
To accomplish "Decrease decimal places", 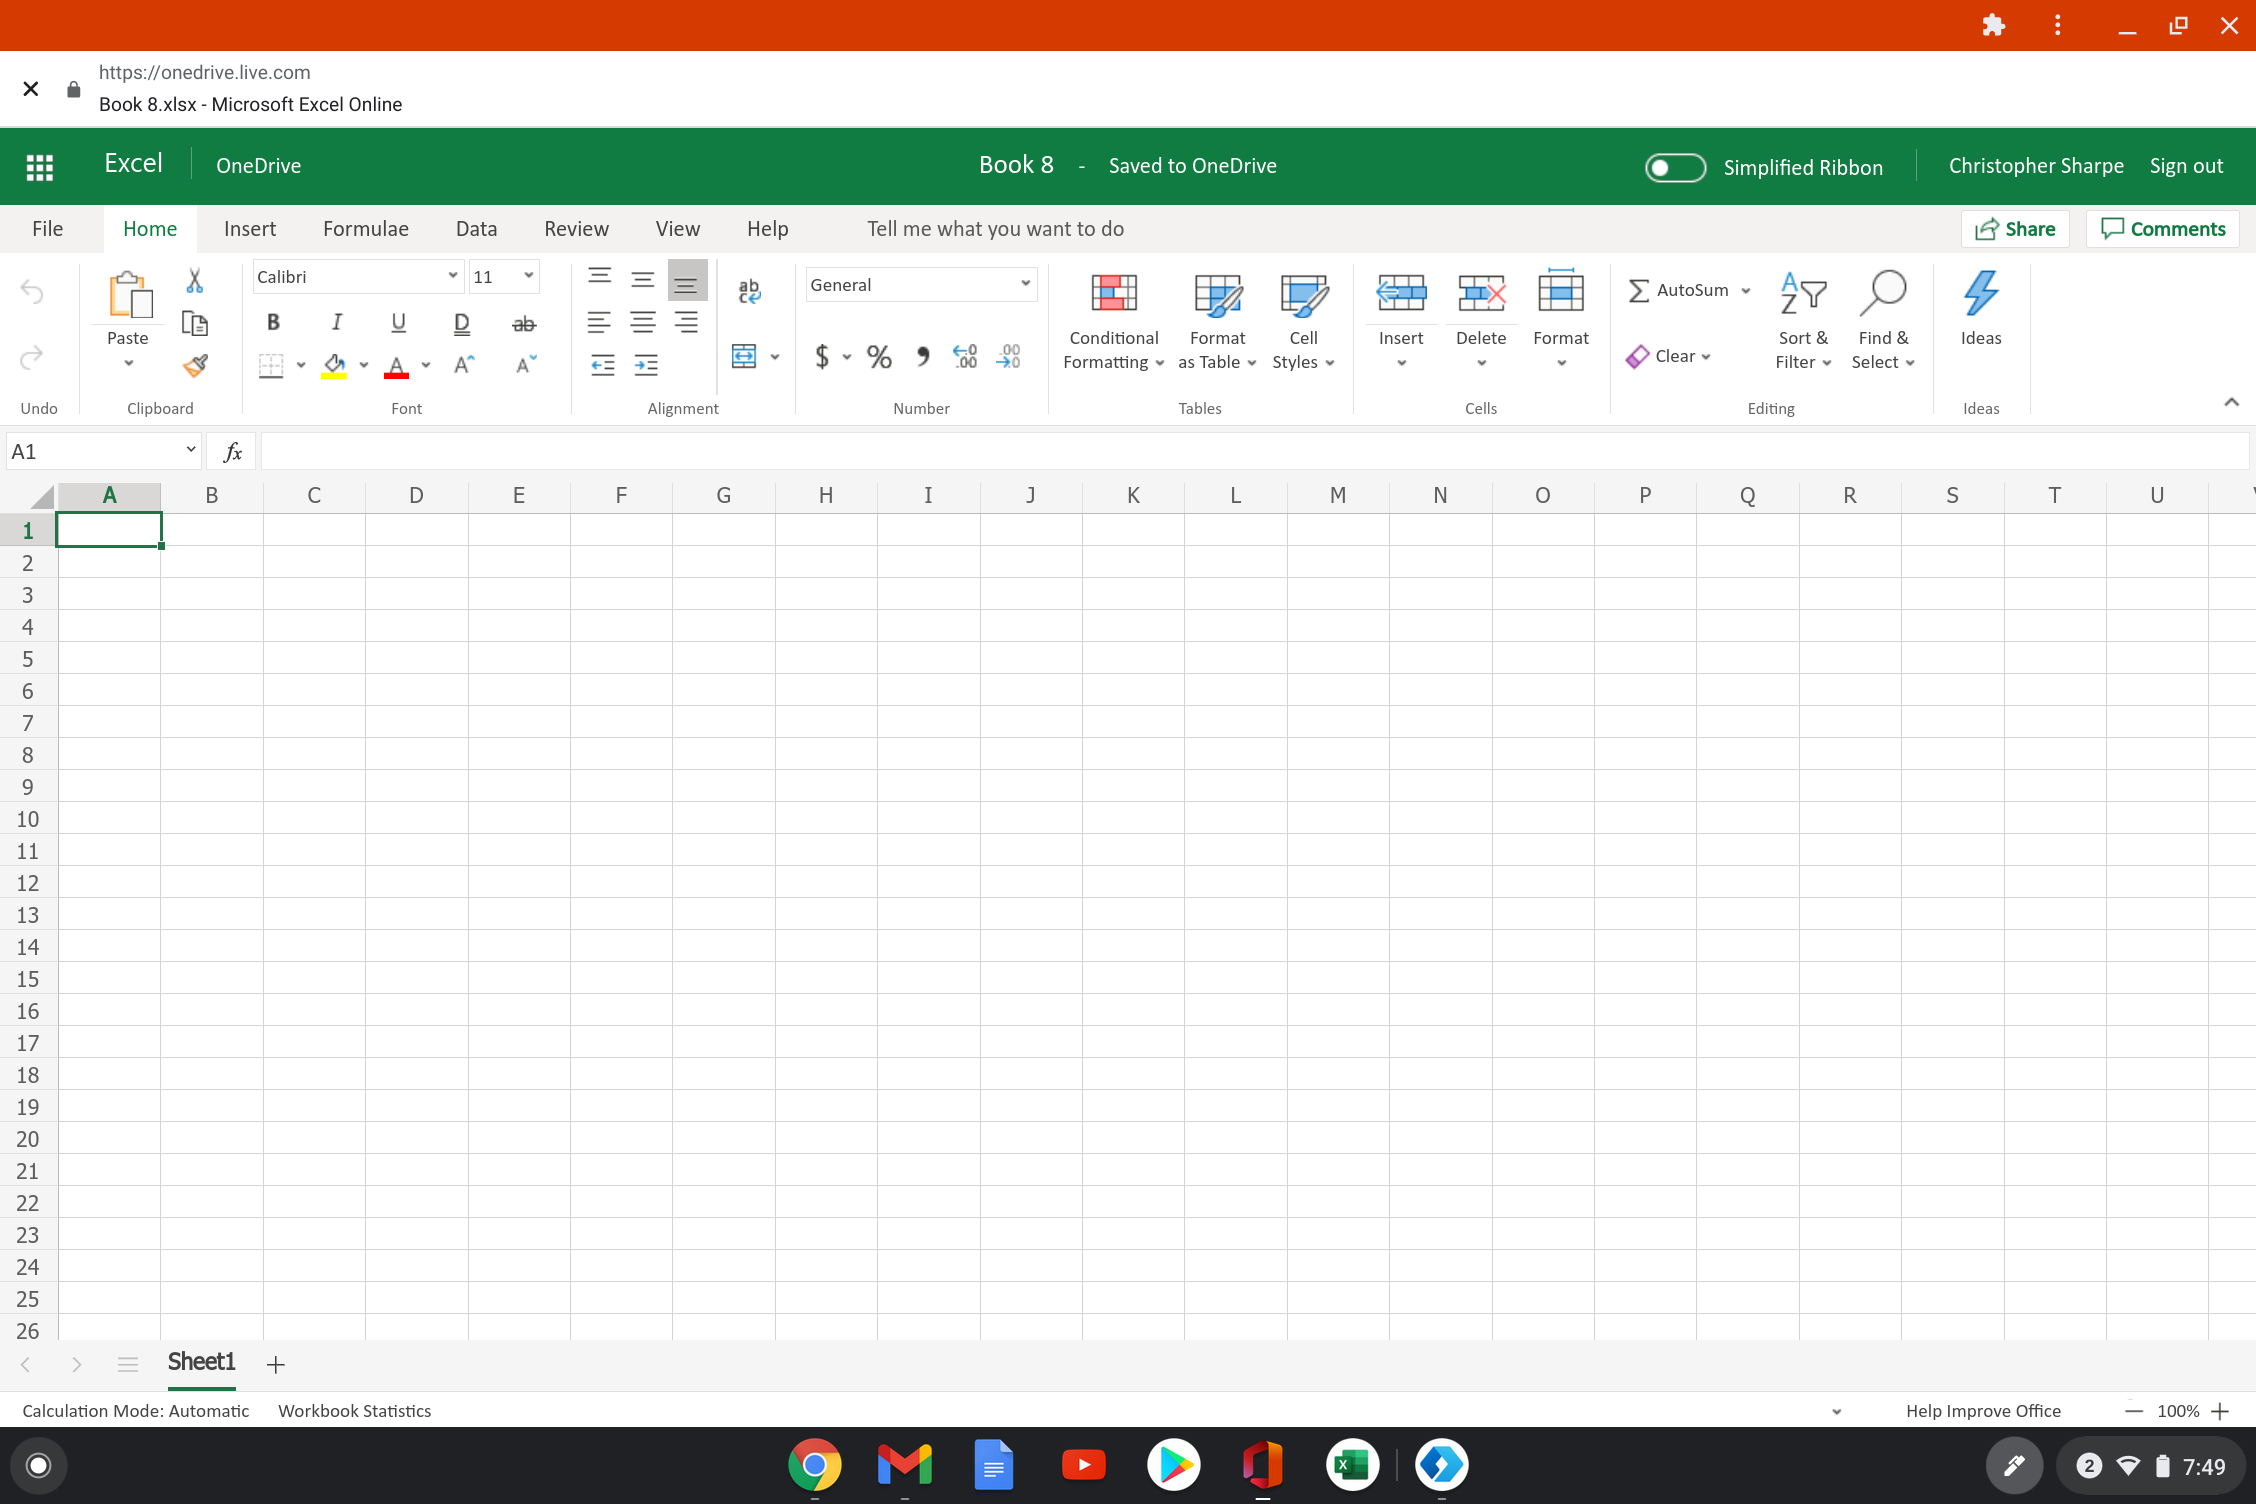I will pos(1008,357).
